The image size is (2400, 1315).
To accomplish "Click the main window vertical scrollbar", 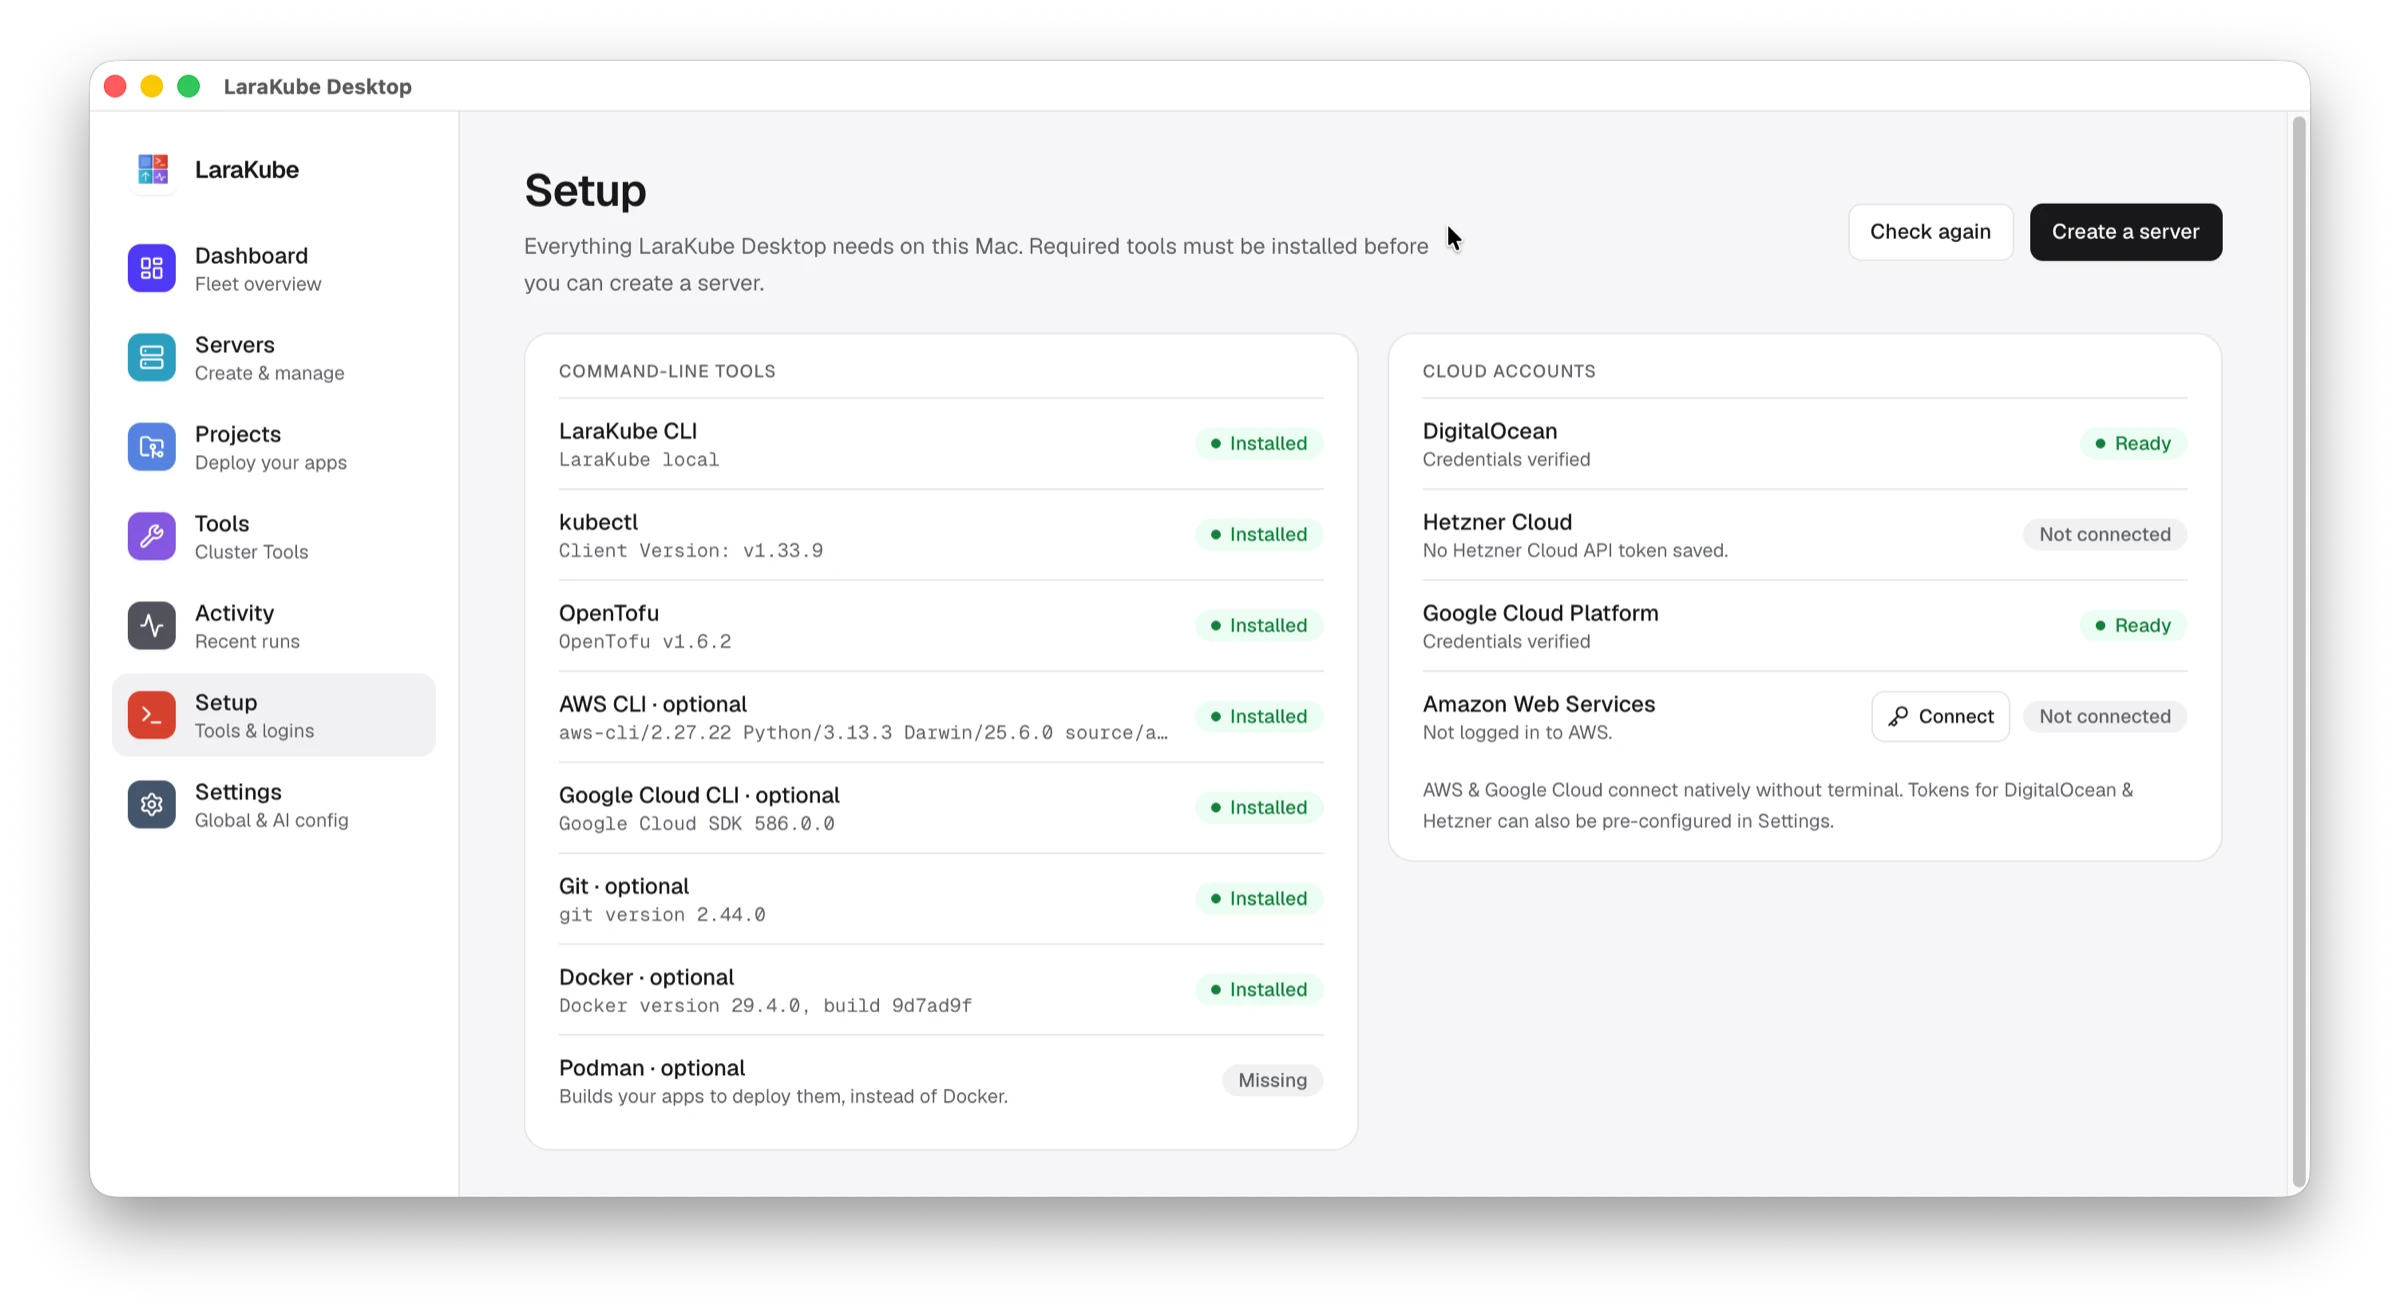I will point(2299,650).
